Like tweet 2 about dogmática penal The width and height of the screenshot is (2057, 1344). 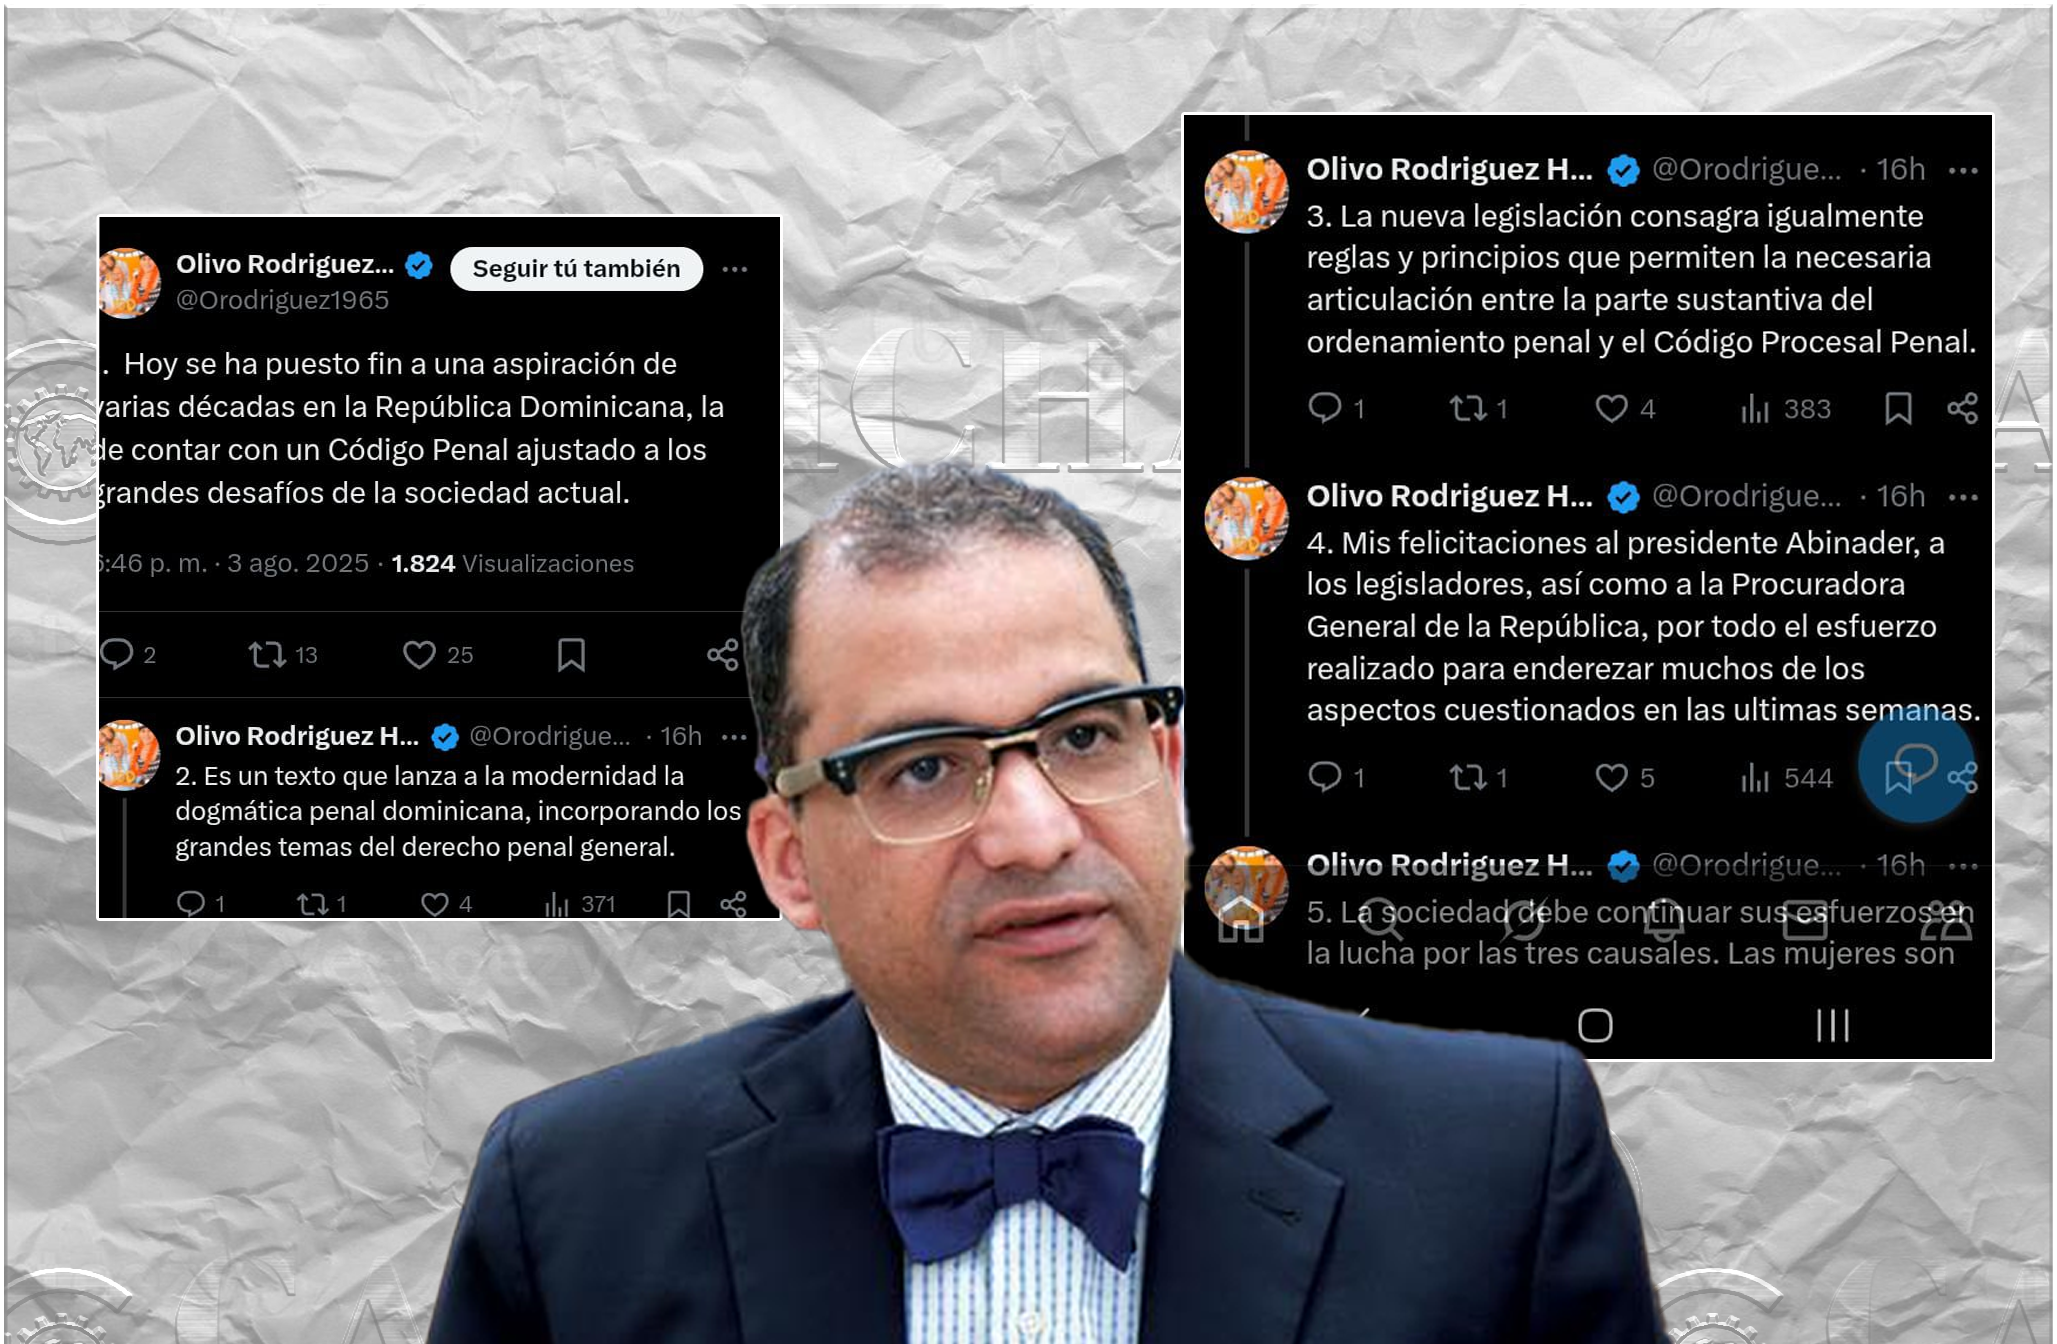tap(434, 904)
